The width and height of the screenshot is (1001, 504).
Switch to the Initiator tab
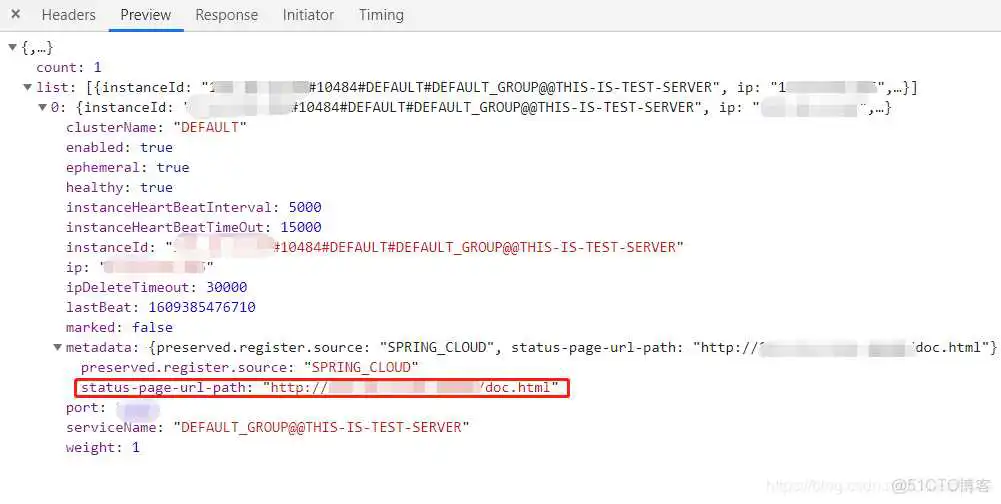(308, 15)
